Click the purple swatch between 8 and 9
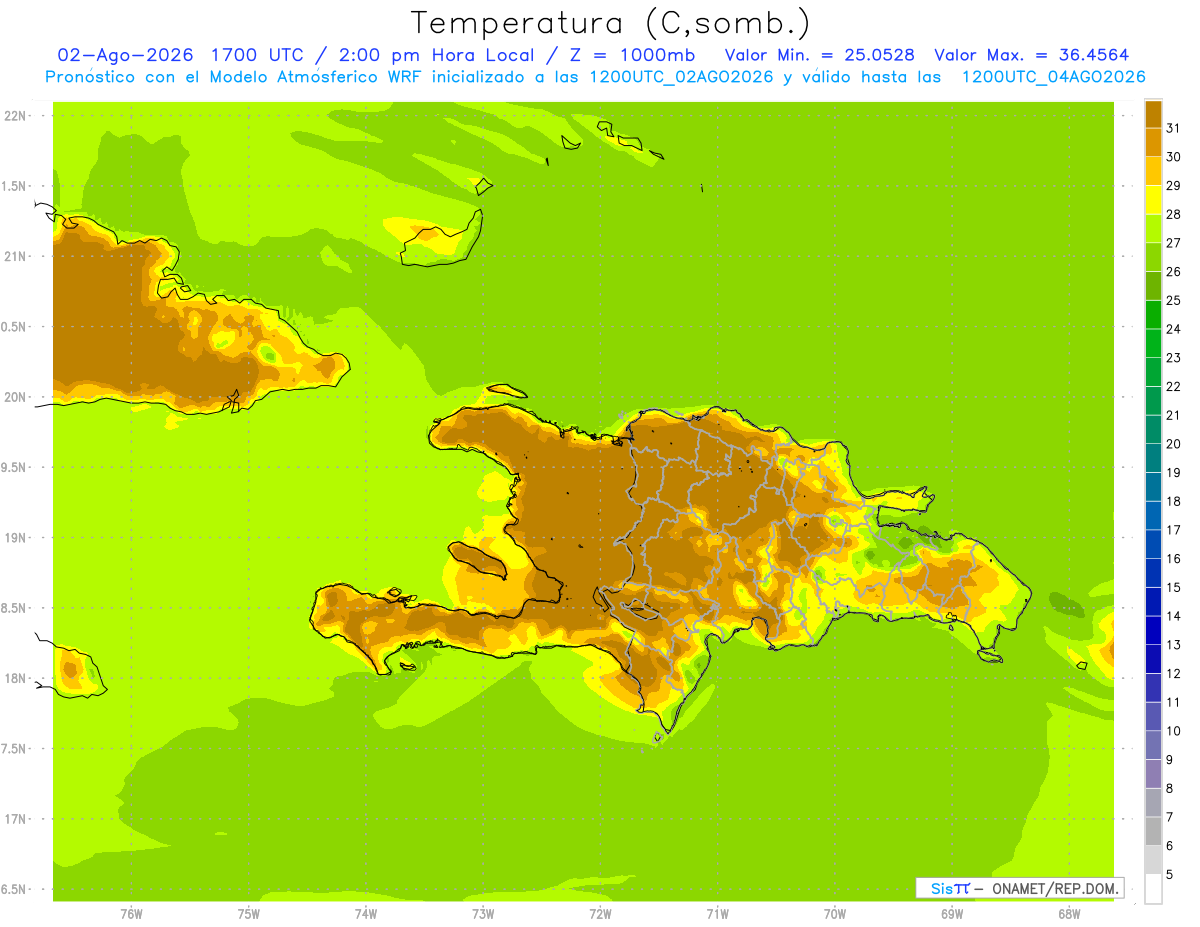Image resolution: width=1200 pixels, height=927 pixels. (1153, 774)
